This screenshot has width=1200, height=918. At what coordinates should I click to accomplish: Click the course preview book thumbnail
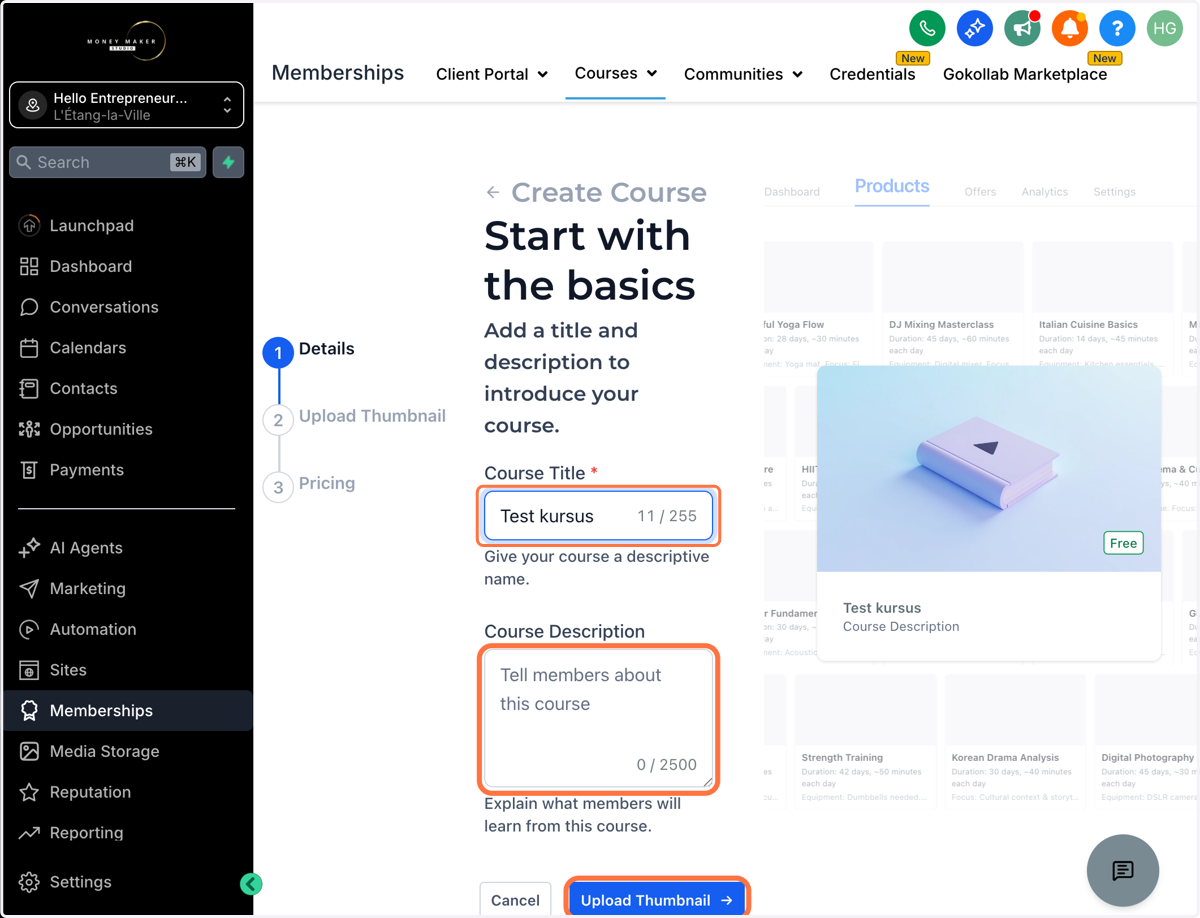pyautogui.click(x=989, y=468)
